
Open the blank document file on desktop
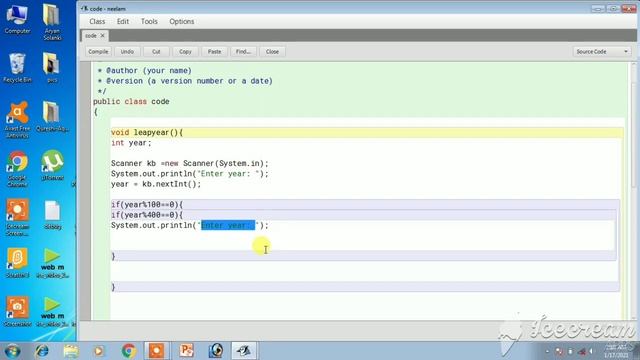click(x=52, y=215)
